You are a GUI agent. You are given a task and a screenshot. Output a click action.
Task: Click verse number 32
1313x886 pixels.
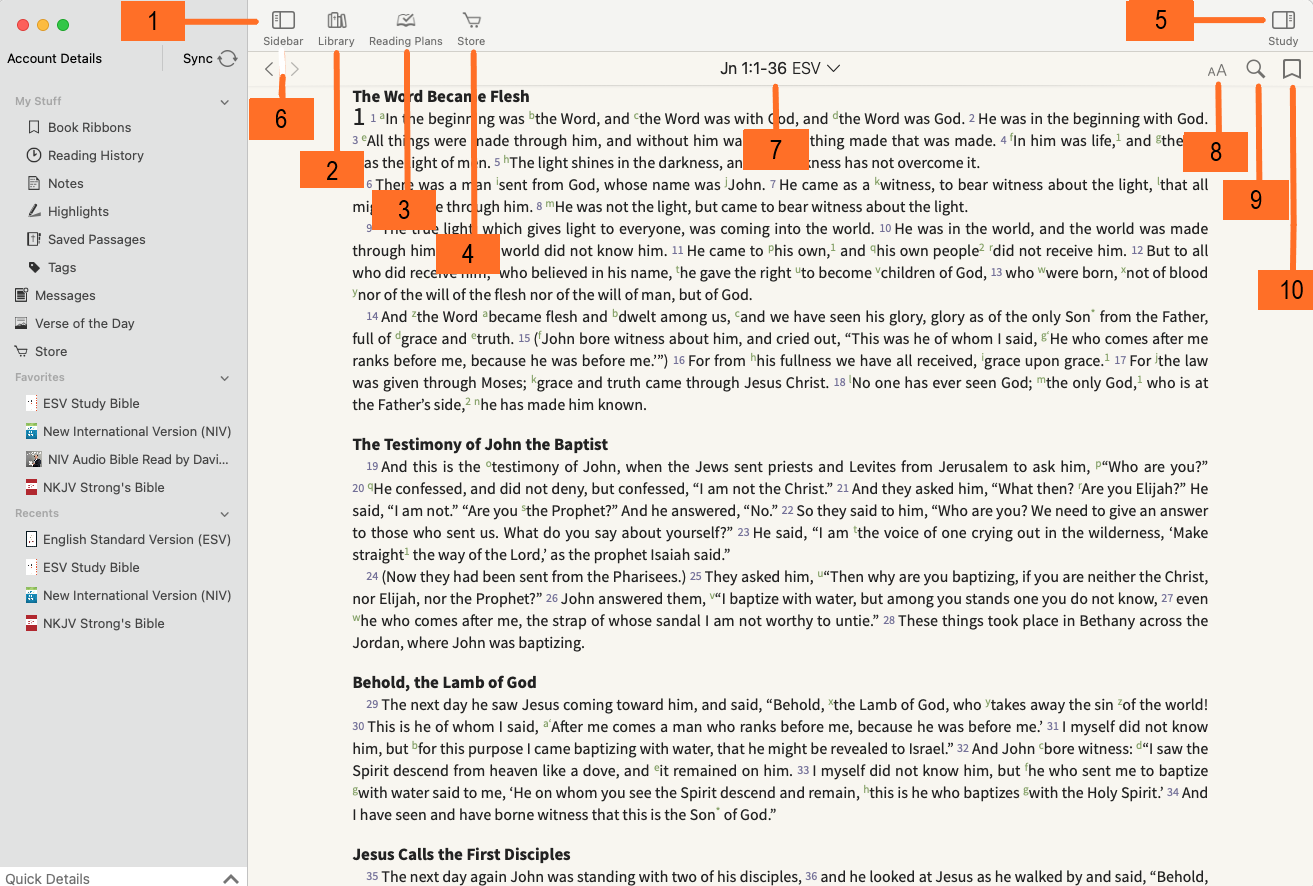click(963, 749)
